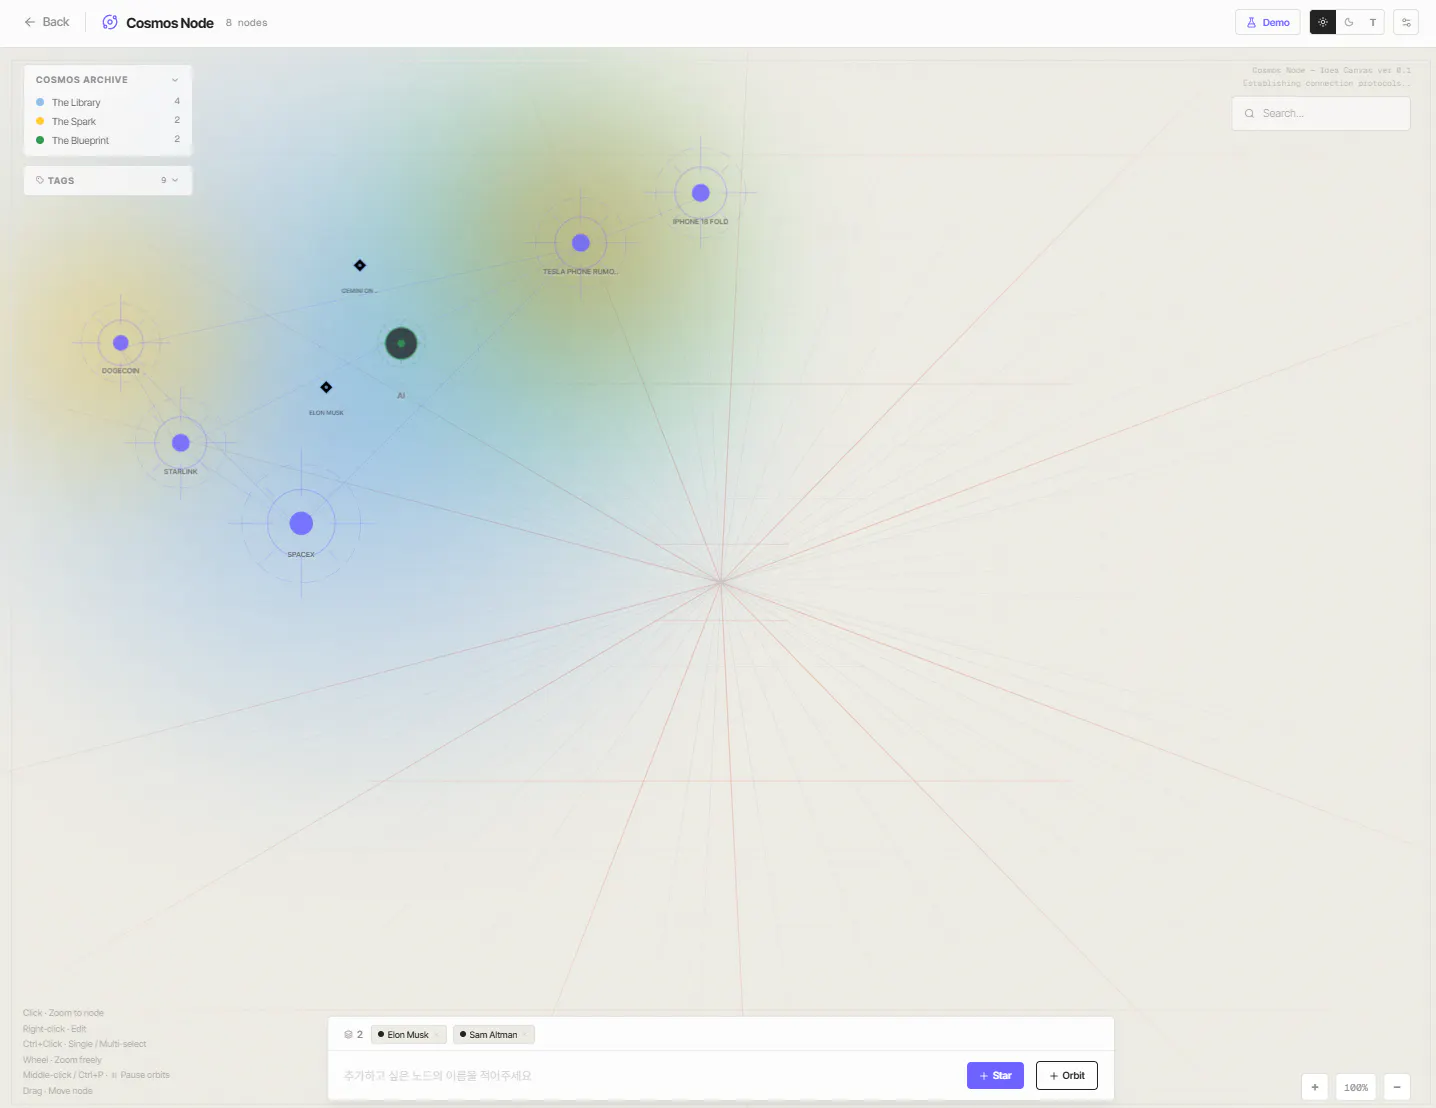Remove the Sam Altman chip

coord(526,1035)
